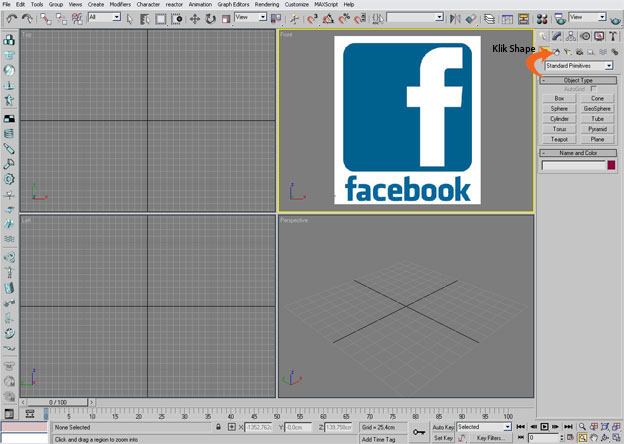Click the Teapot primitive button
Image resolution: width=624 pixels, height=444 pixels.
[x=559, y=139]
